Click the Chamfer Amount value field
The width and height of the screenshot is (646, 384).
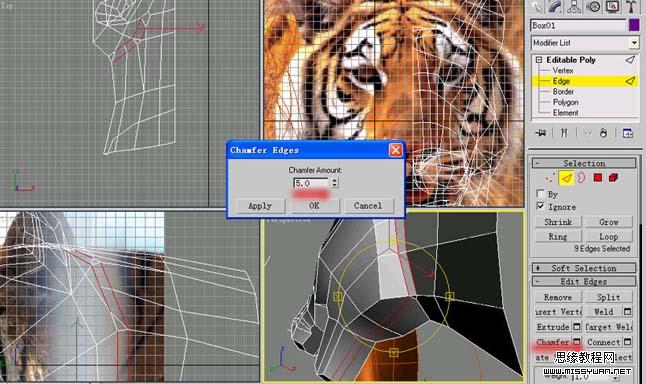311,183
